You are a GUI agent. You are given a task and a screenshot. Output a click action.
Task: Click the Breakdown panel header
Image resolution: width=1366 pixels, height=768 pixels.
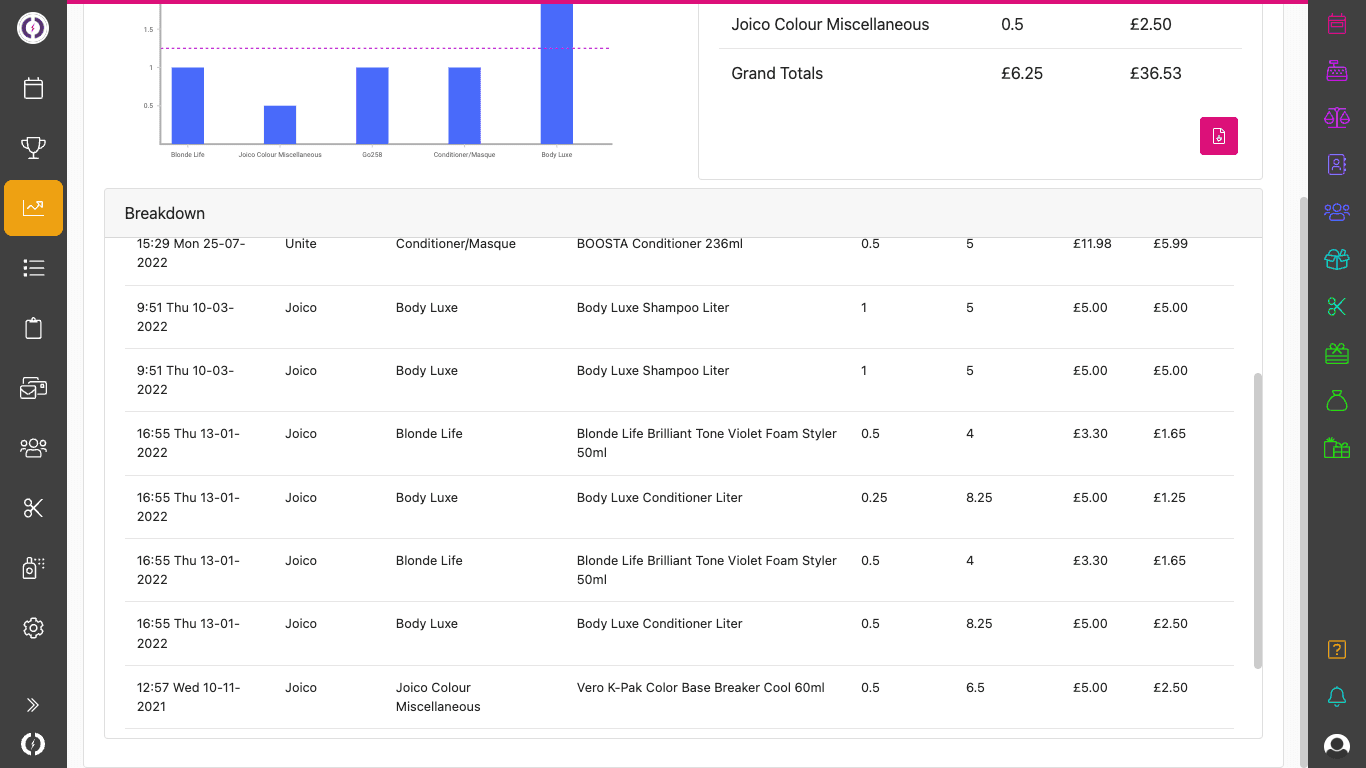coord(164,213)
